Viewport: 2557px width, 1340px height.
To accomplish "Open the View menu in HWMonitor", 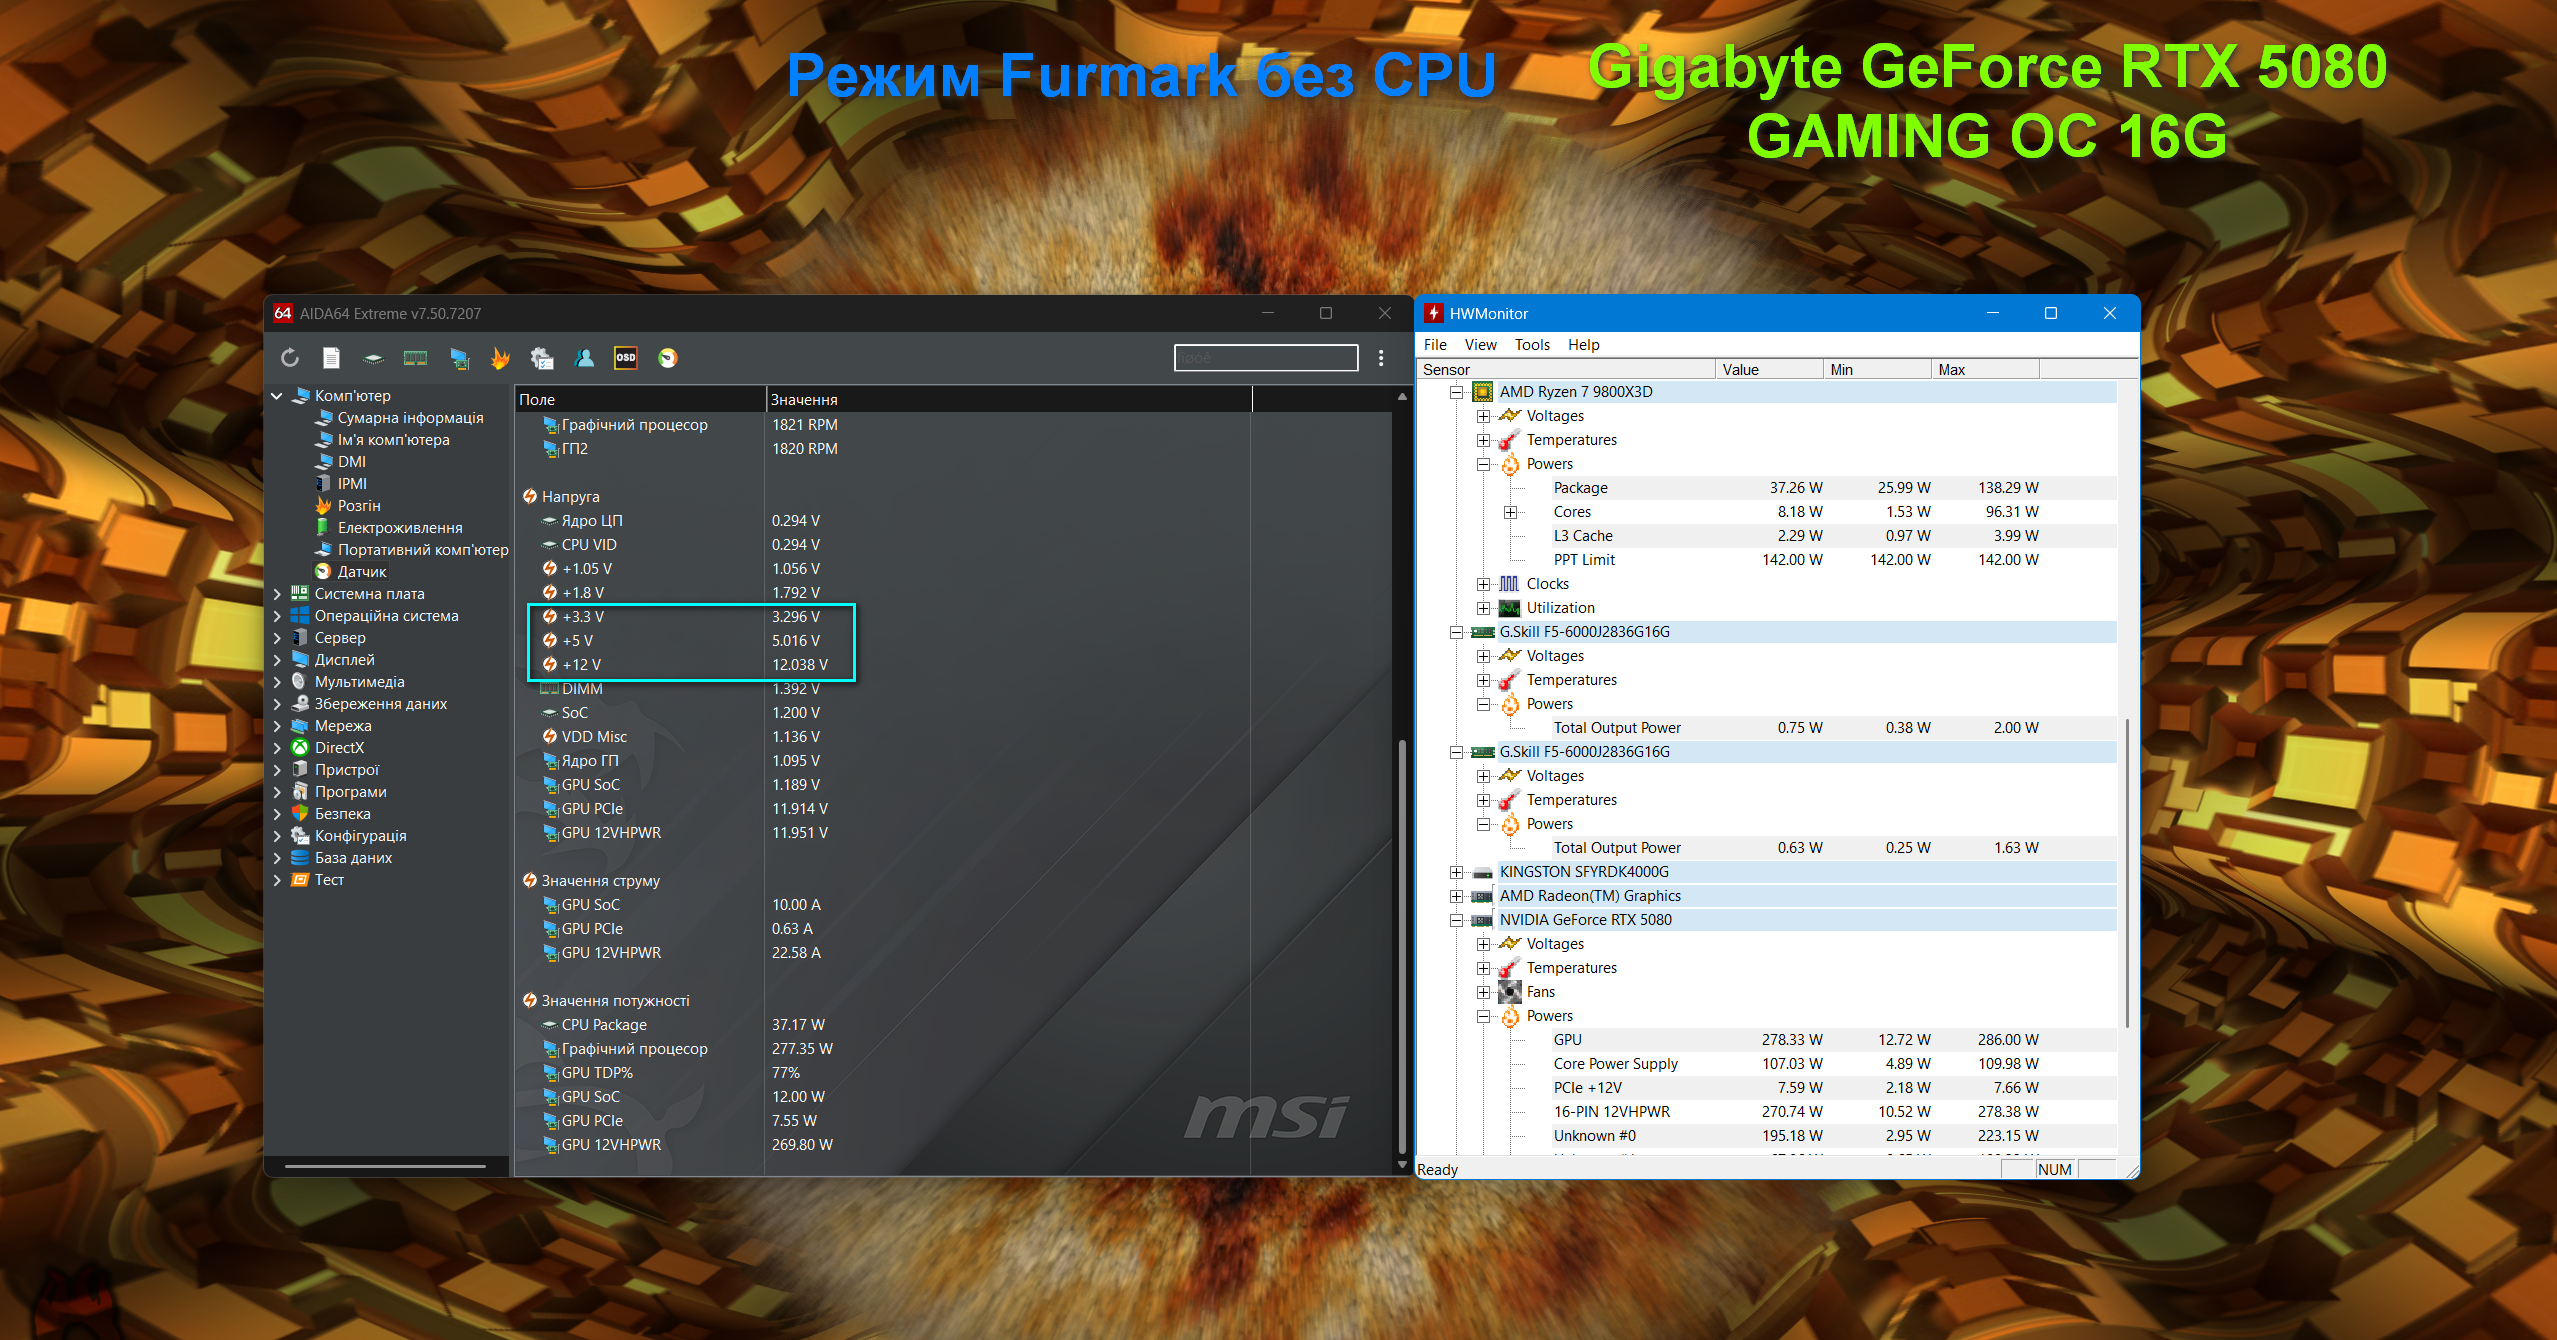I will [x=1480, y=345].
